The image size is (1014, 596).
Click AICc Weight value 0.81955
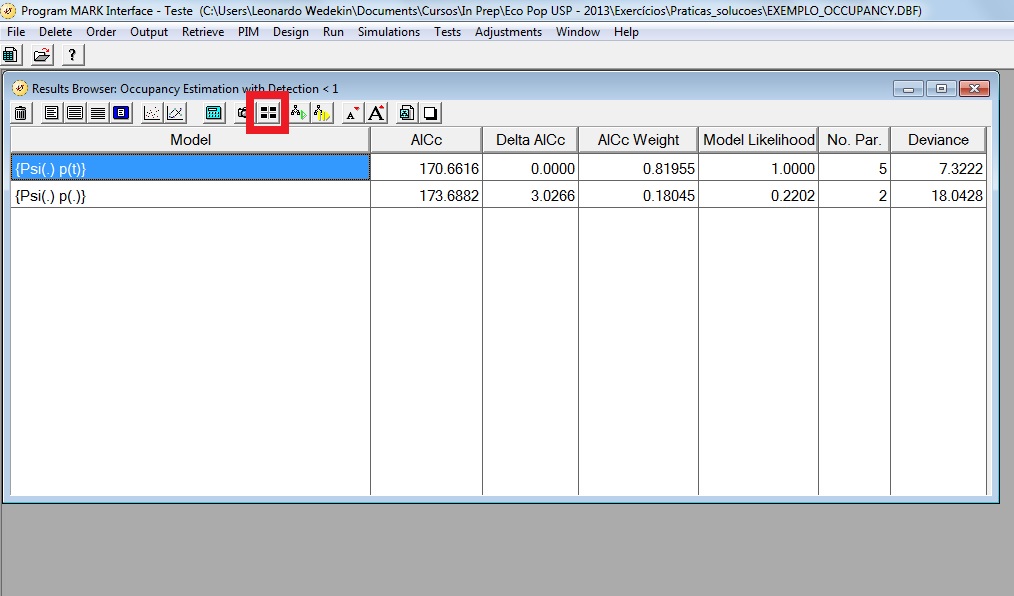[x=669, y=169]
